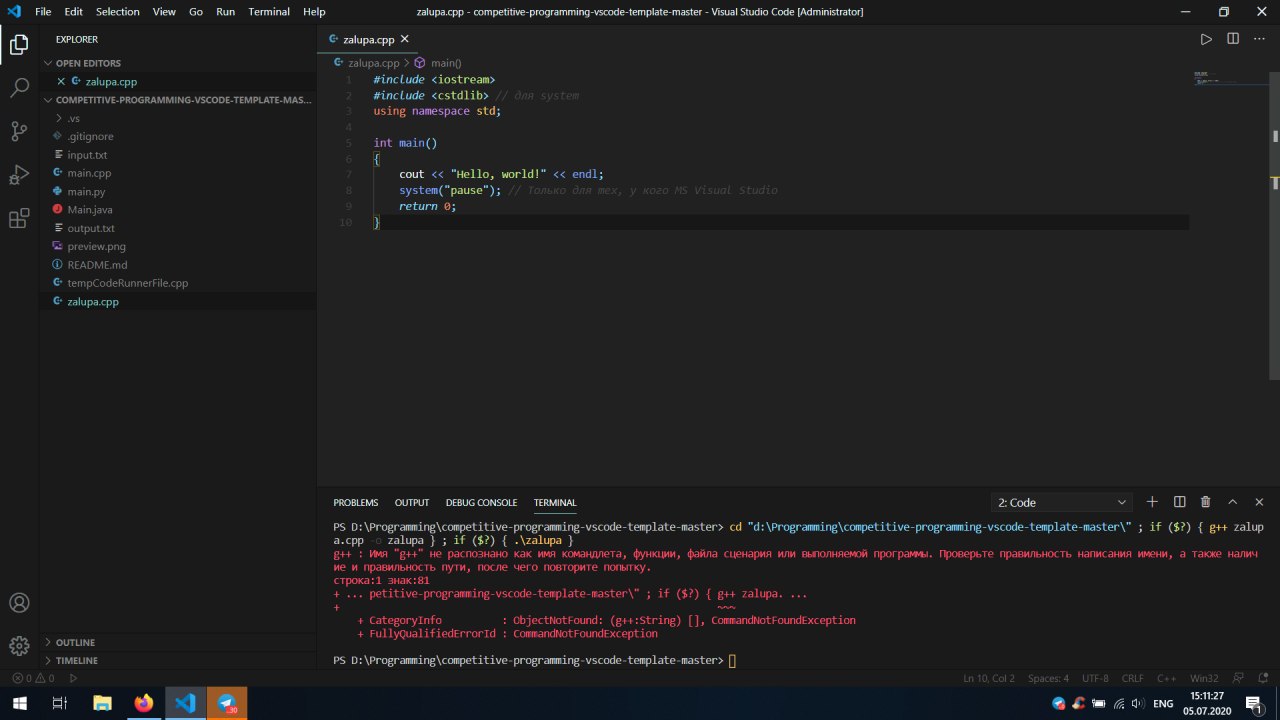Switch to the OUTPUT panel tab
The width and height of the screenshot is (1280, 720).
[412, 503]
